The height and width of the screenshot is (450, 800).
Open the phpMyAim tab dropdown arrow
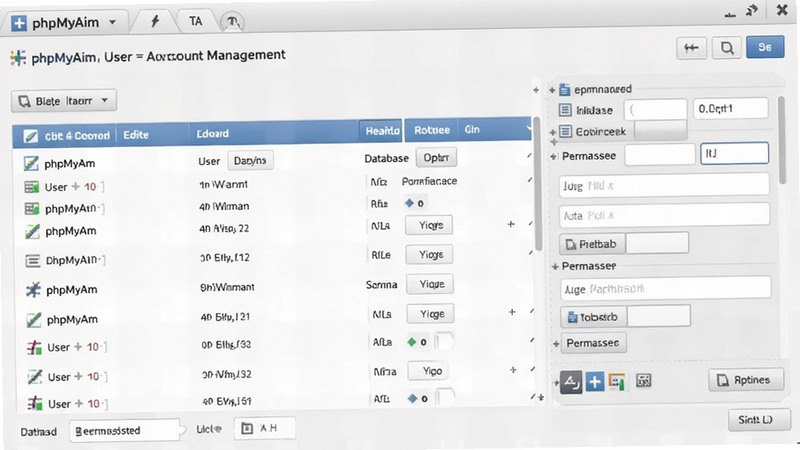click(x=112, y=22)
